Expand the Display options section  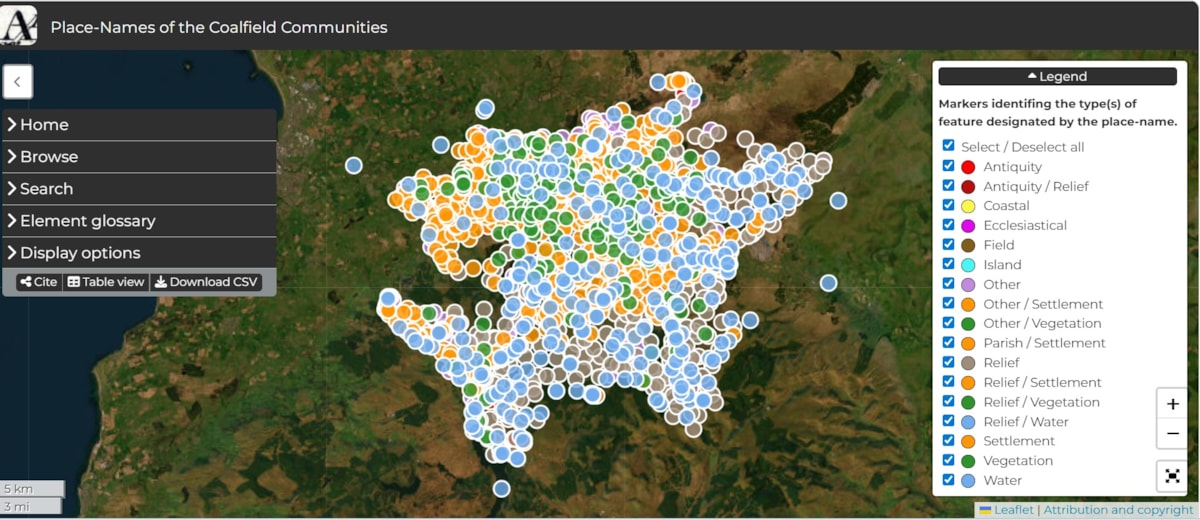(x=139, y=253)
